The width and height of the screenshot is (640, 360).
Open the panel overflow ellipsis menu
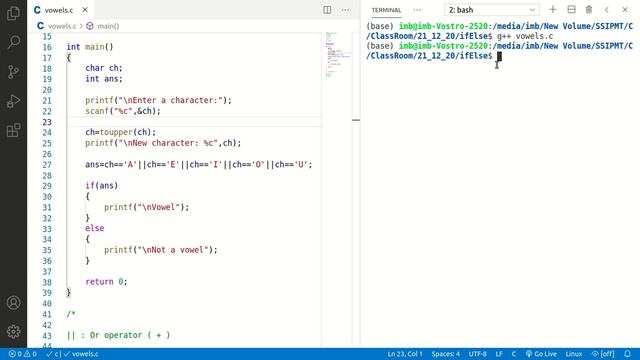click(x=417, y=10)
